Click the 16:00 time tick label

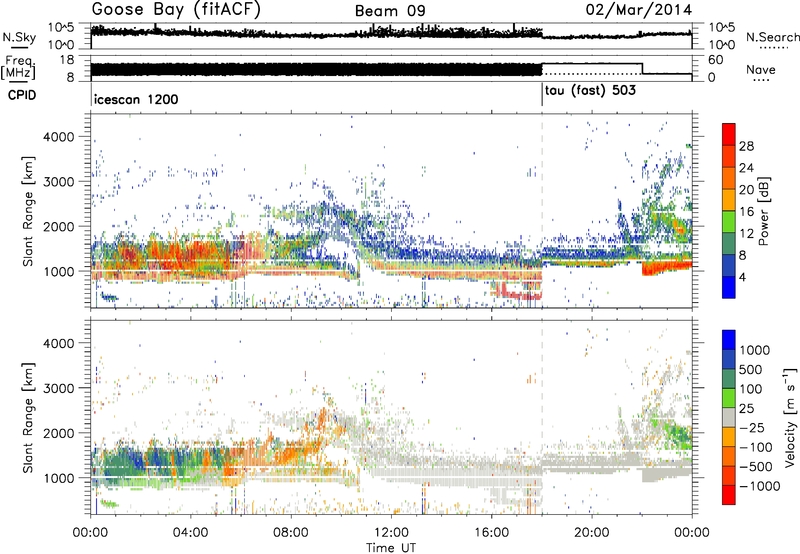pos(491,533)
